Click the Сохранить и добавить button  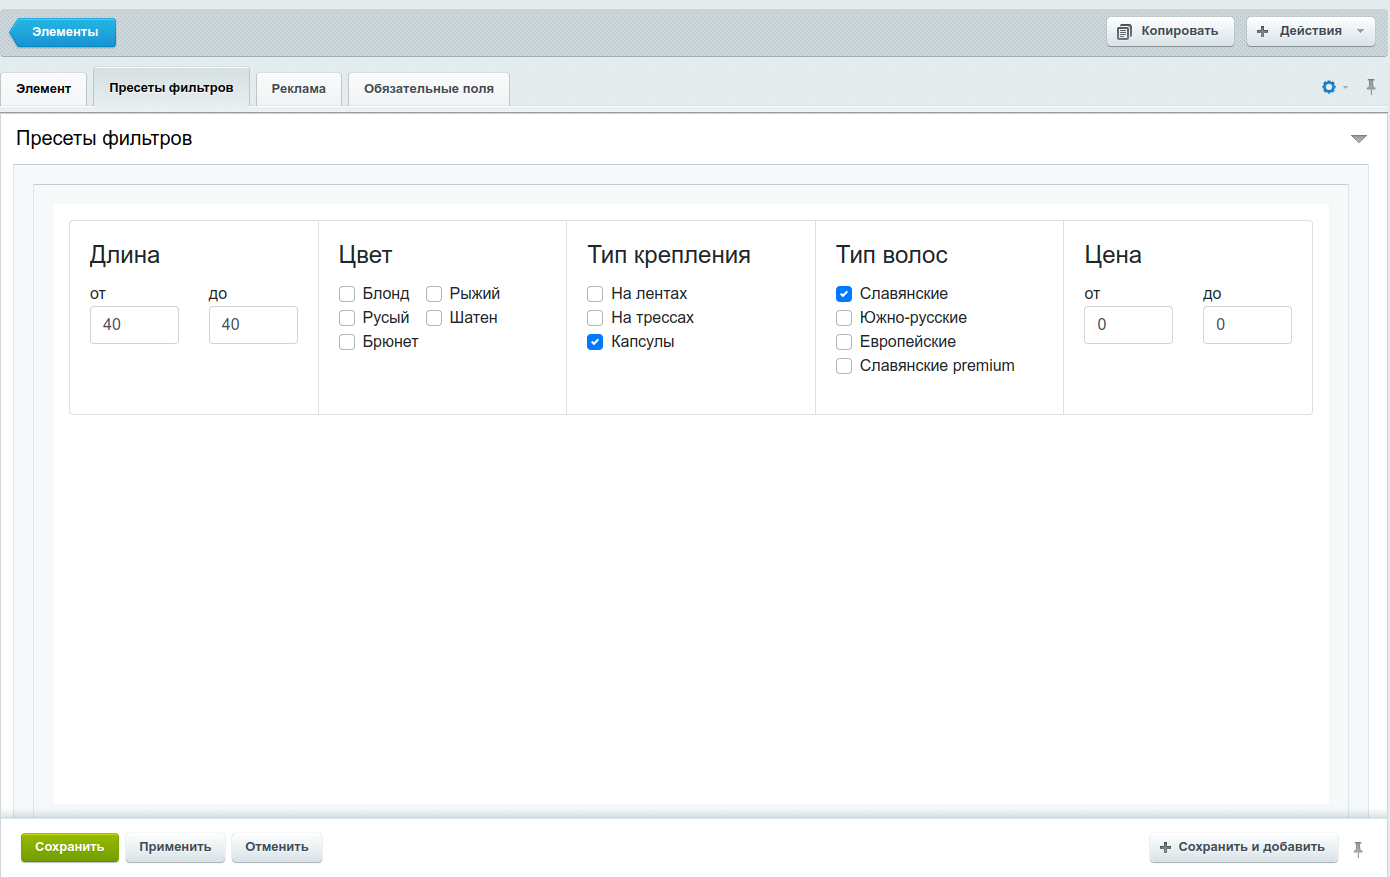click(x=1243, y=847)
